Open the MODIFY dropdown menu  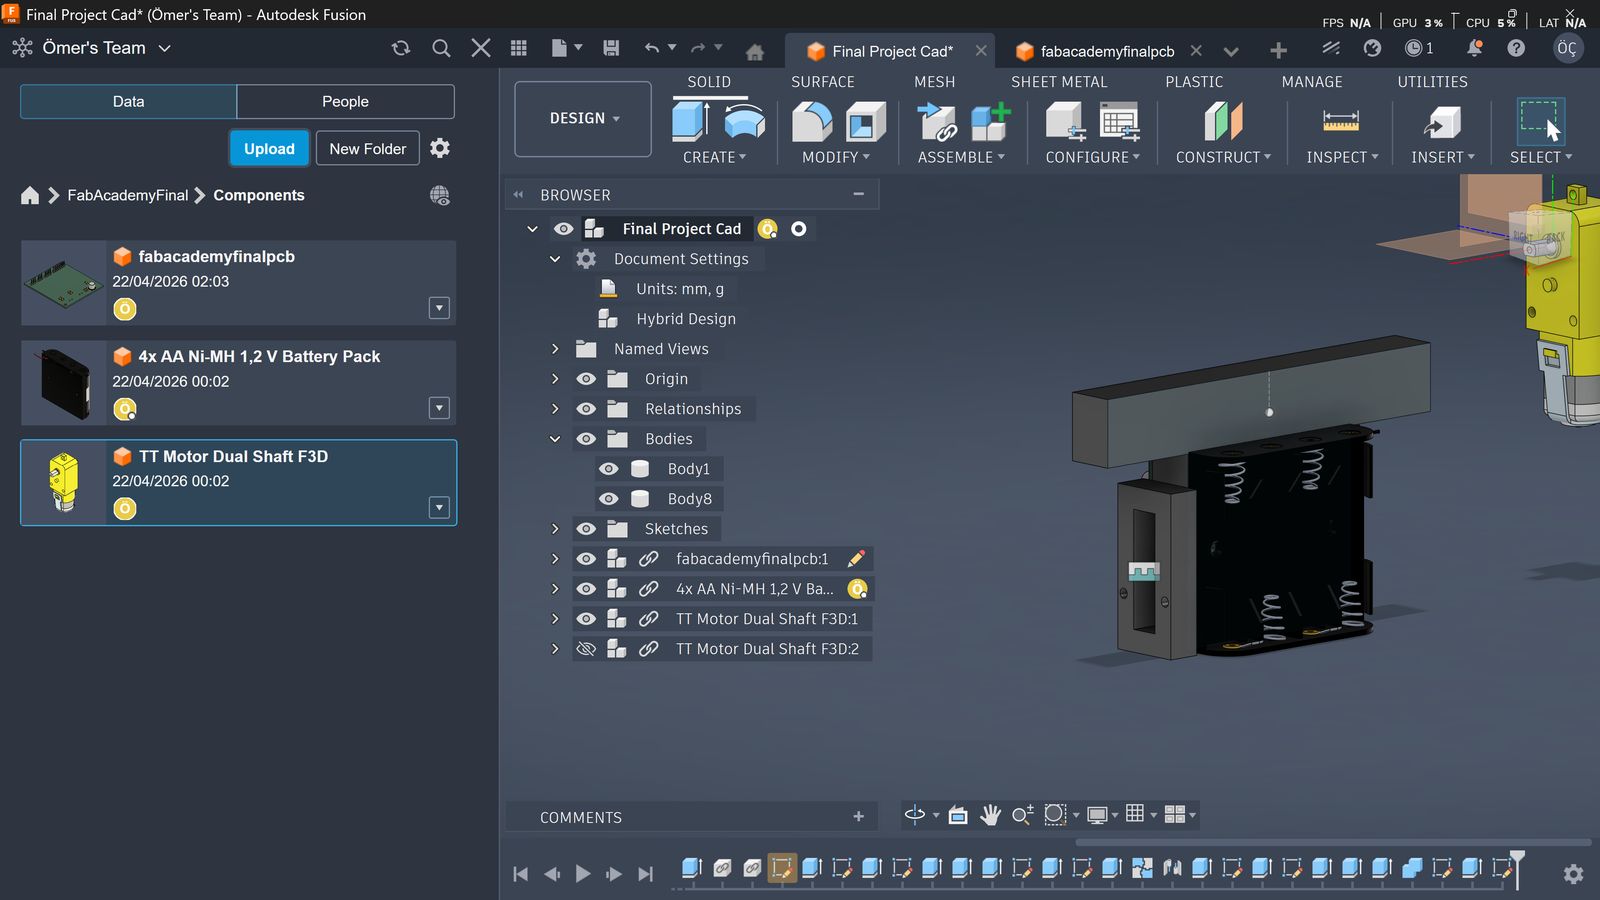(836, 157)
